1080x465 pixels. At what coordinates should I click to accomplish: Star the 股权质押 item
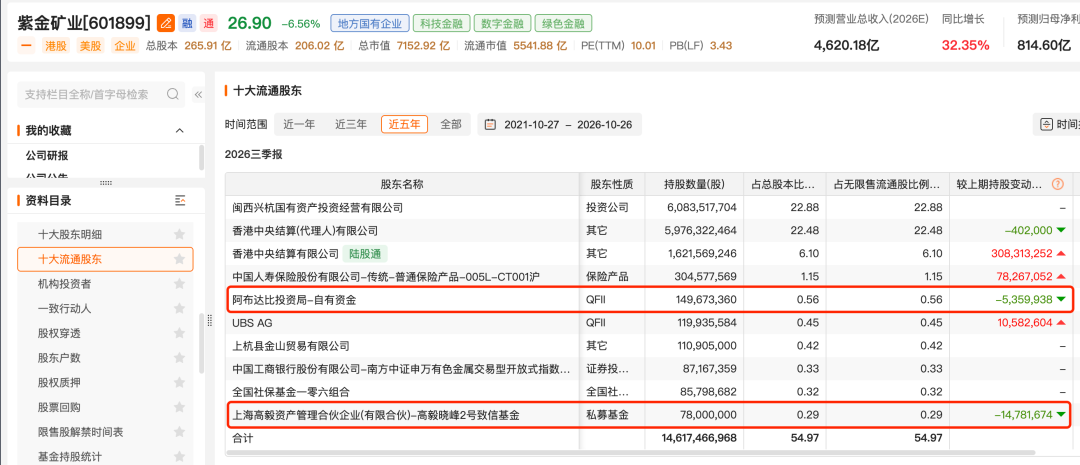pos(179,383)
